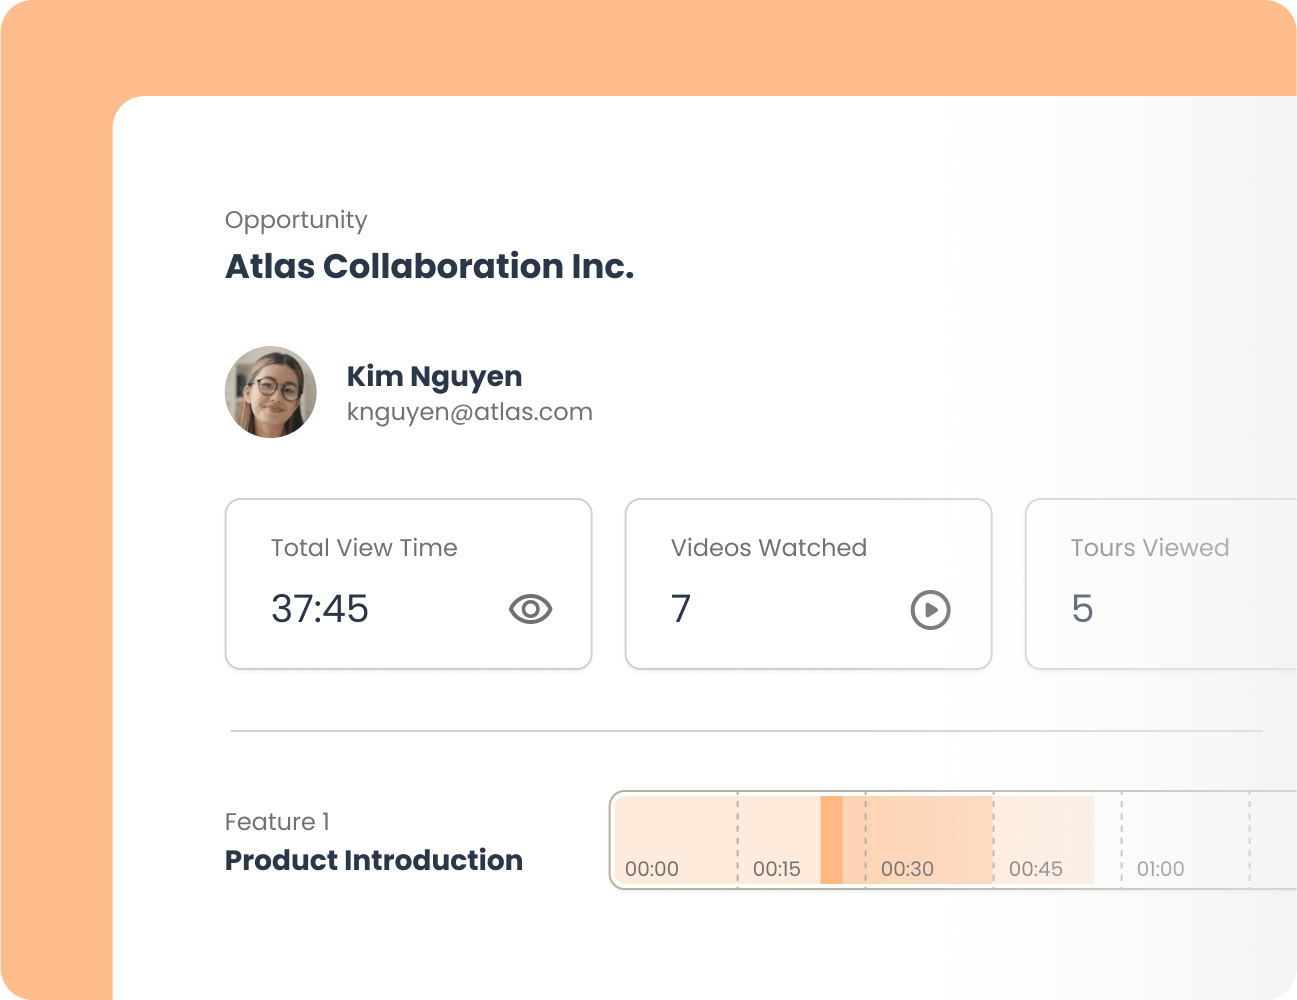
Task: Click the eye icon on Total View Time
Action: [530, 609]
